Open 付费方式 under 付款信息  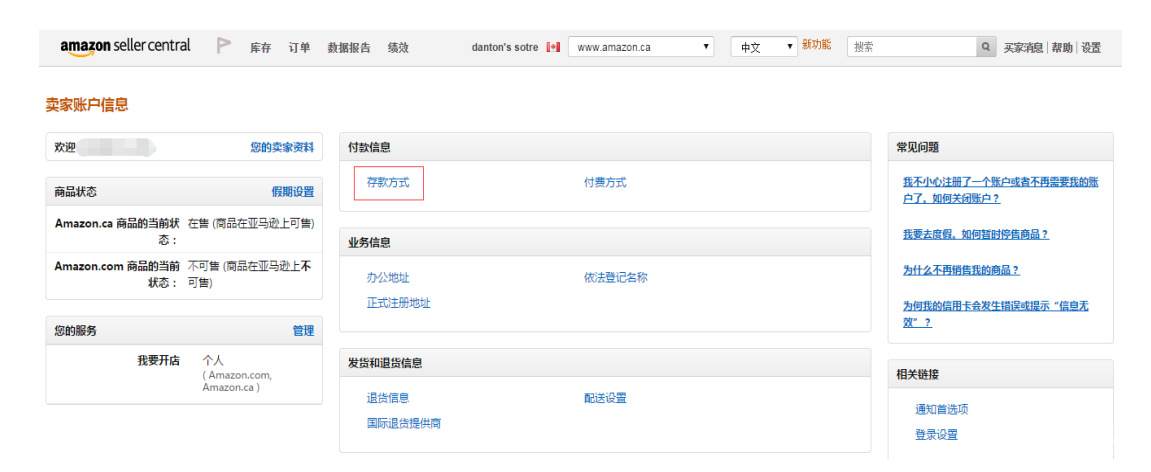(606, 183)
